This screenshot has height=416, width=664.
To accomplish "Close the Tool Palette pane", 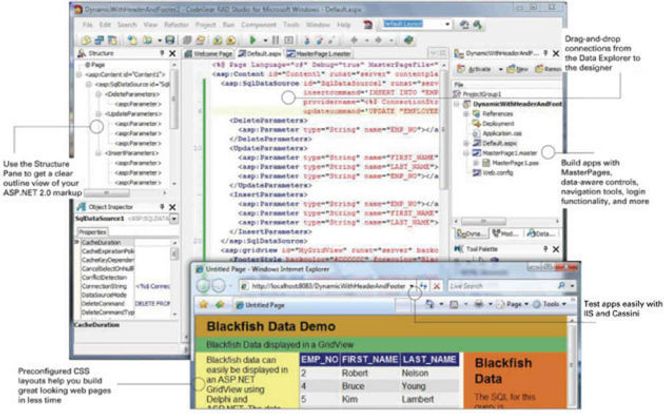I will coord(556,250).
